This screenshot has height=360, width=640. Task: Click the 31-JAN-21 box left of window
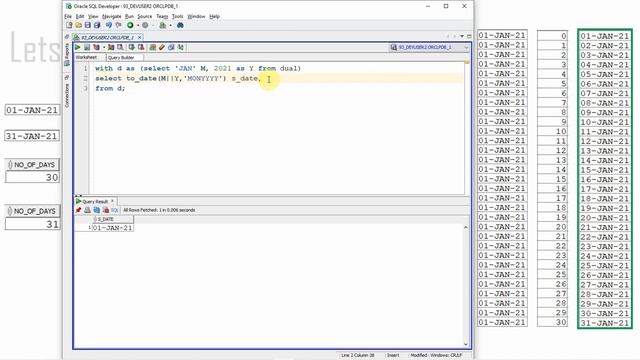(32, 136)
